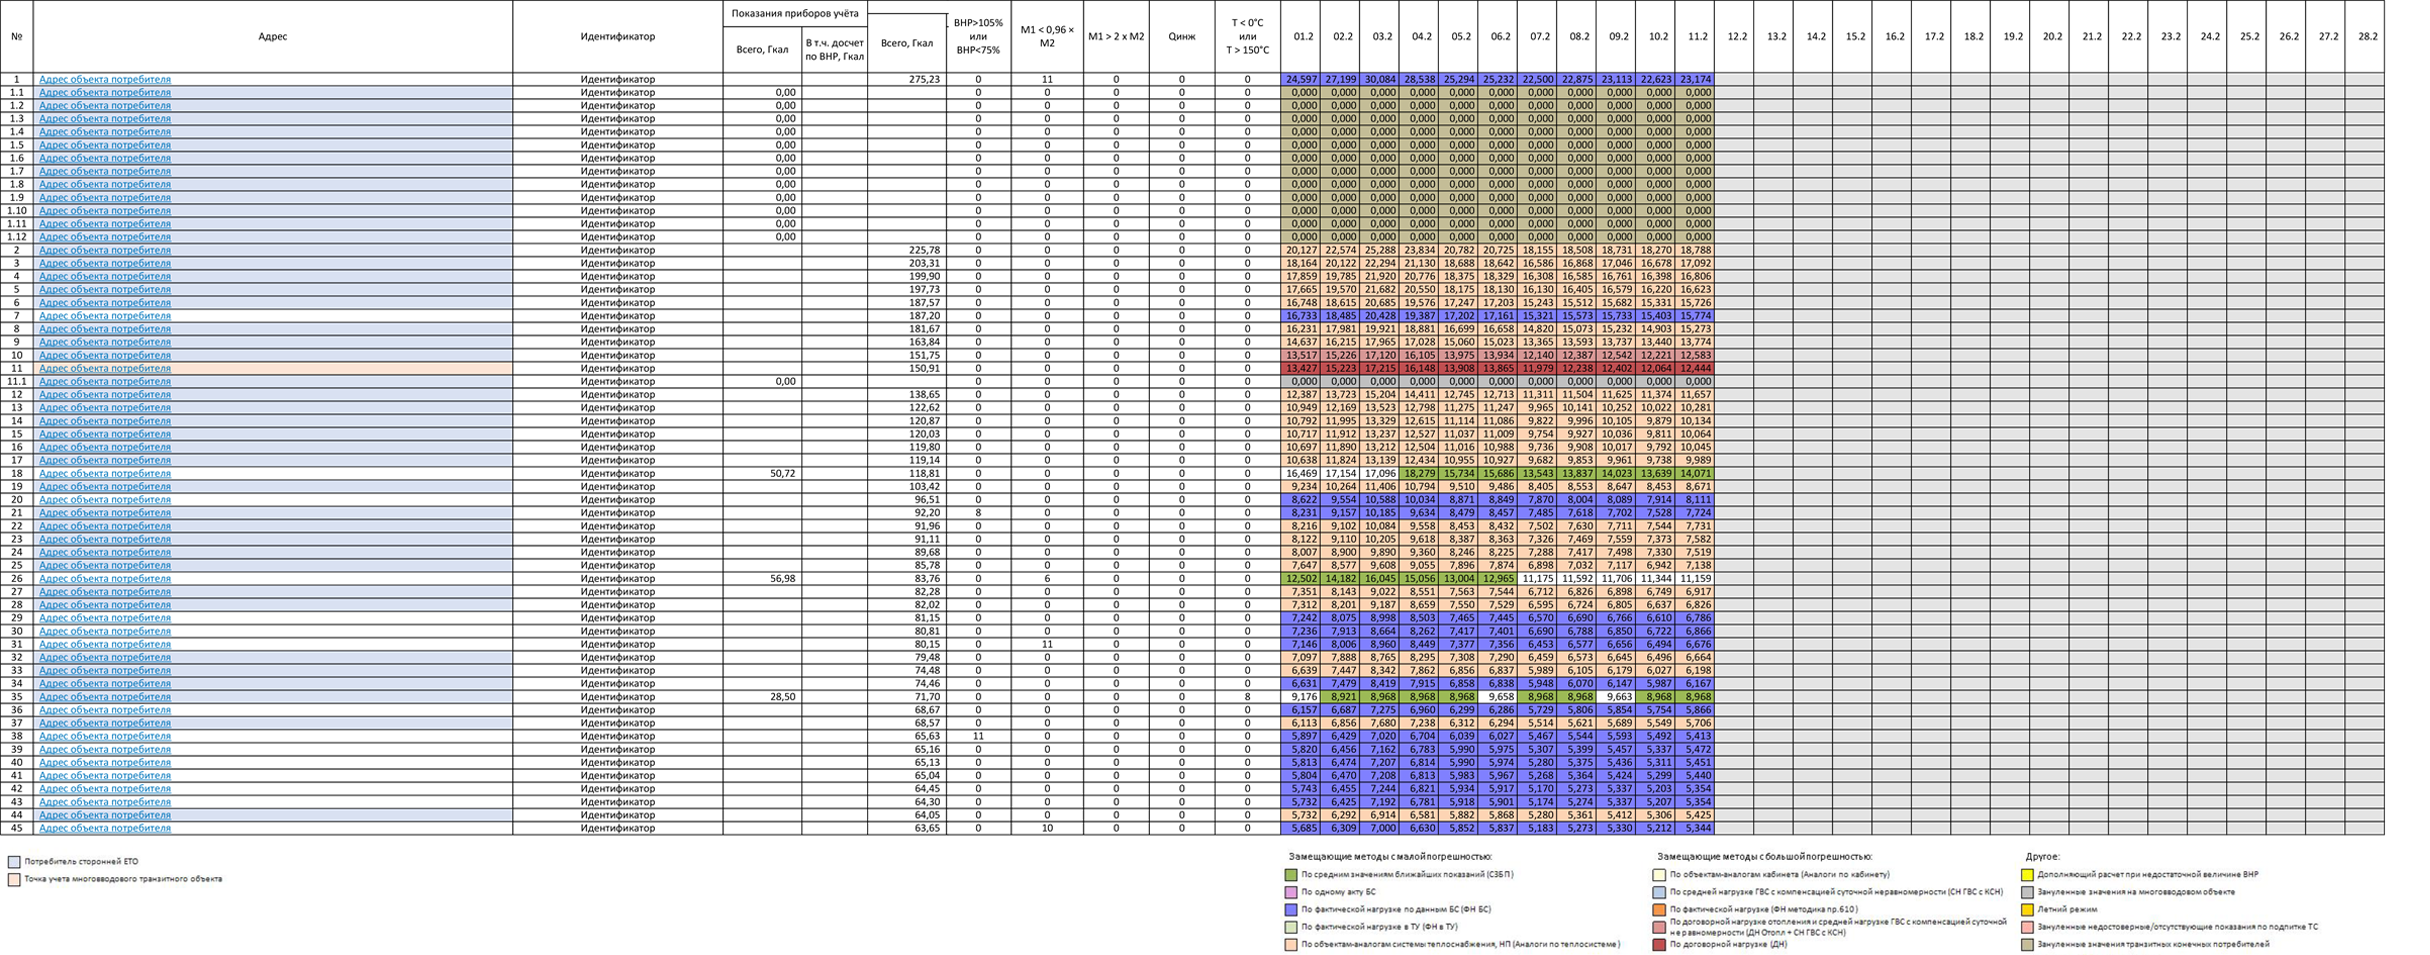Screen dimensions: 2430x955
Task: Click the 'Замещающие методы с большой погрешностью' heading
Action: tap(1764, 857)
